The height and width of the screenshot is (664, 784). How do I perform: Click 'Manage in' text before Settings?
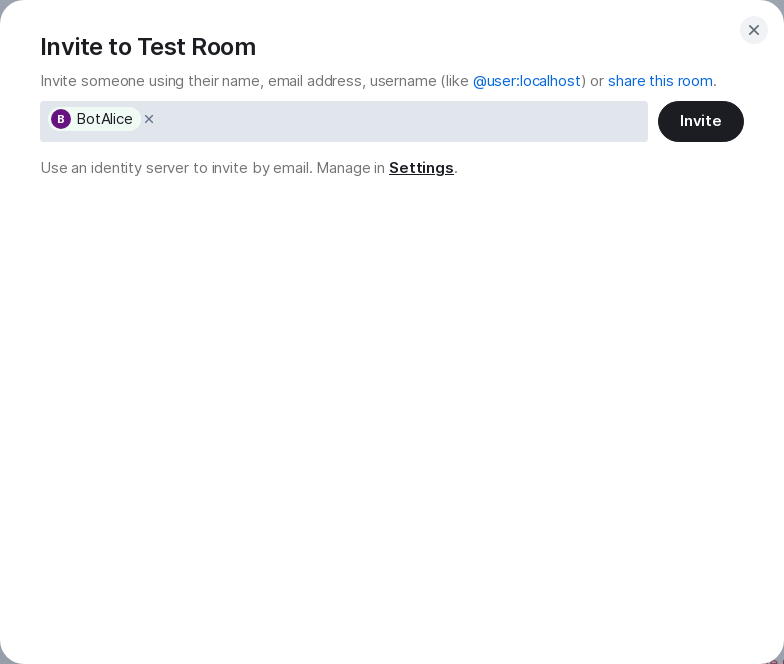pos(350,168)
